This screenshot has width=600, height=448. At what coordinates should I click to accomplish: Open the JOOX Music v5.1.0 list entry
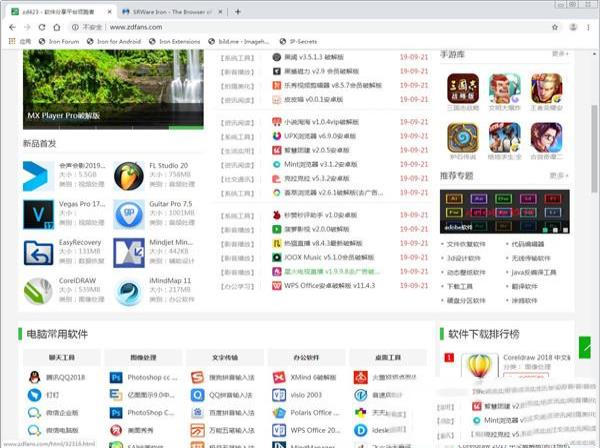[329, 257]
